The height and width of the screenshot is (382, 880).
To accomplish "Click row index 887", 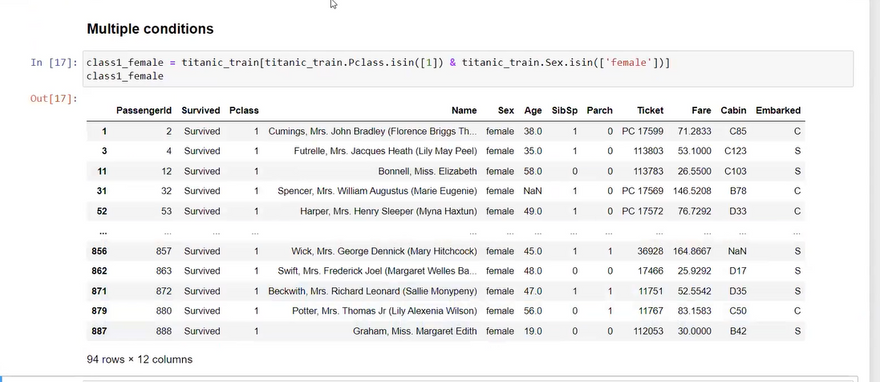I will 99,331.
